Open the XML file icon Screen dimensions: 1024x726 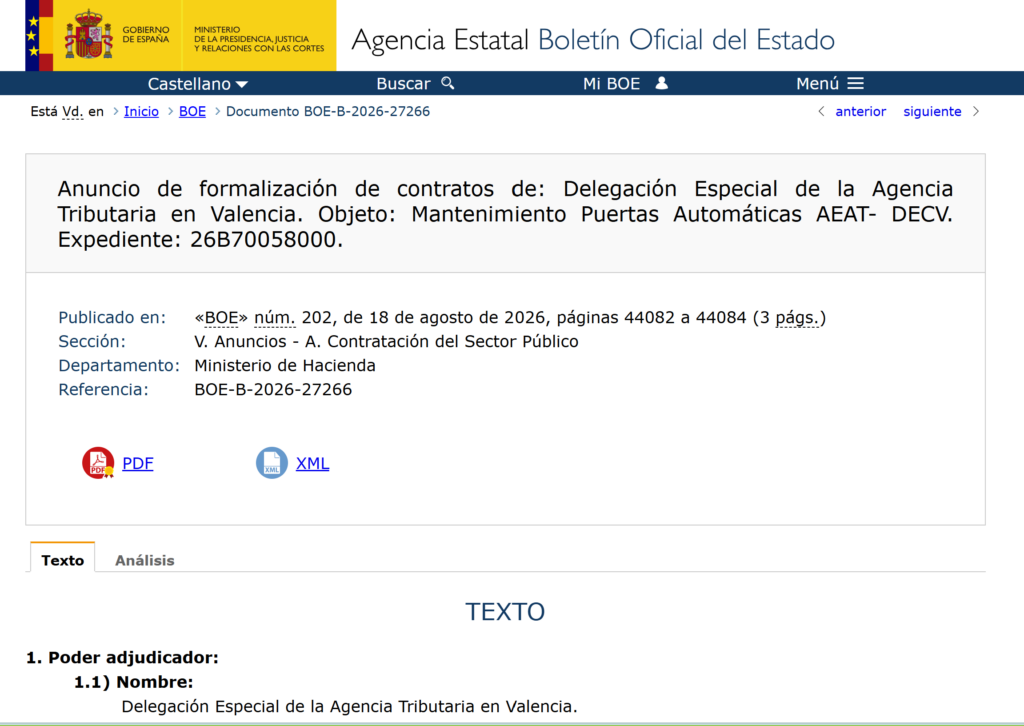pyautogui.click(x=272, y=463)
